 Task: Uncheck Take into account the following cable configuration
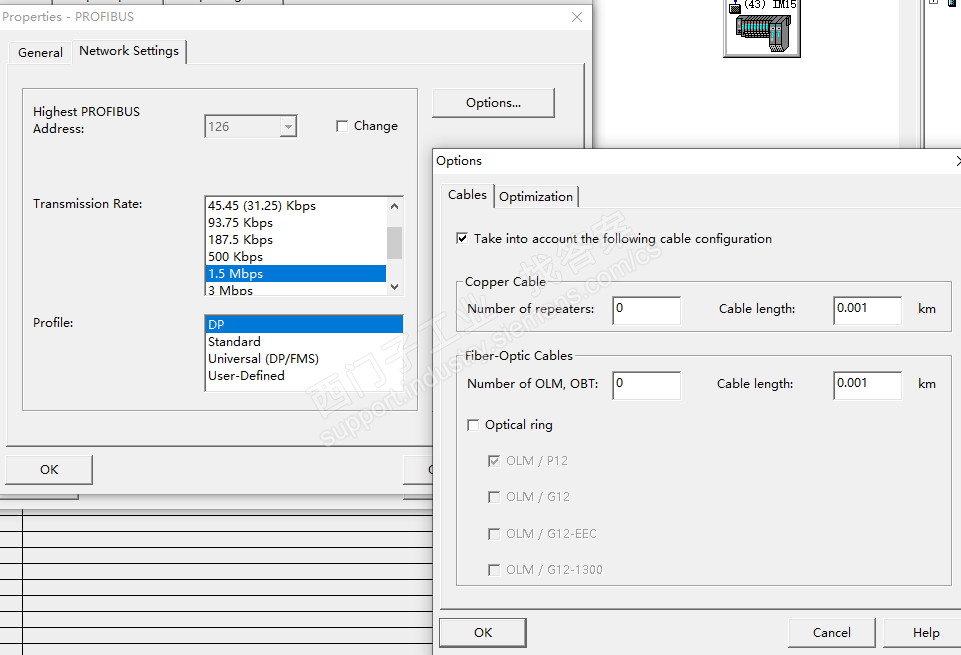(462, 238)
